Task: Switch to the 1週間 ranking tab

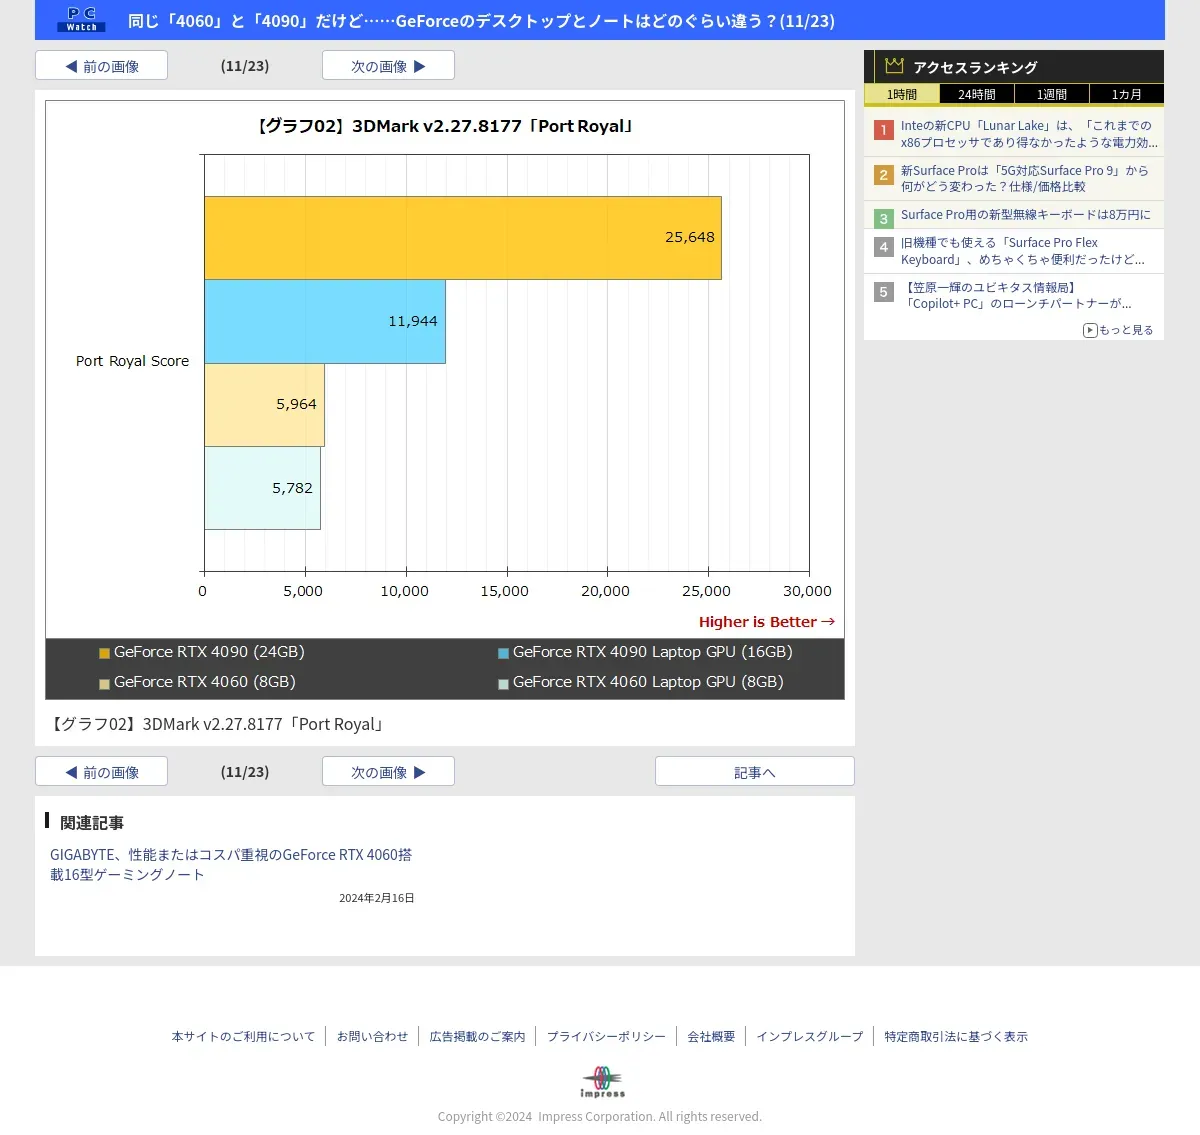Action: coord(1052,94)
